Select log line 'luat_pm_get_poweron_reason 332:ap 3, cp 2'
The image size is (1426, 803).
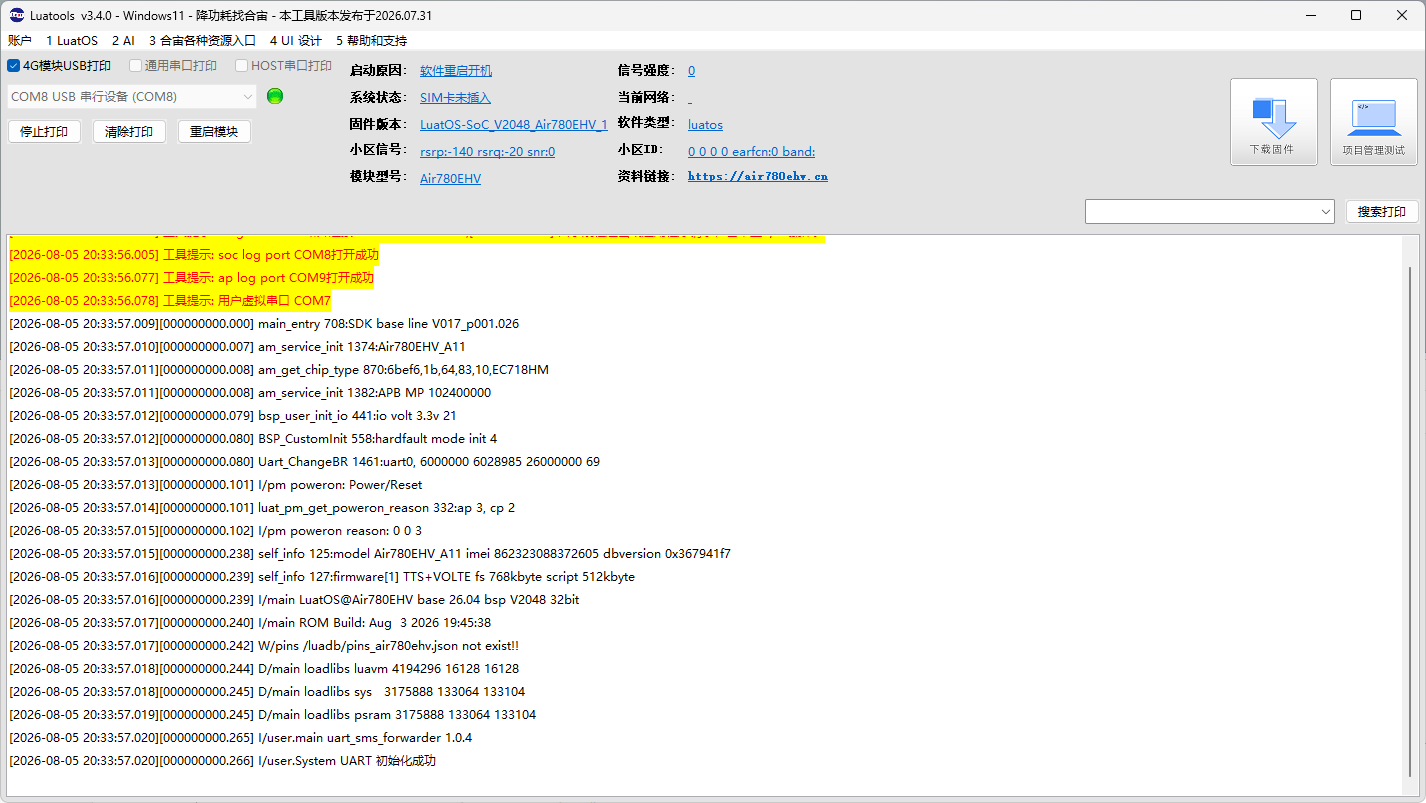pyautogui.click(x=262, y=508)
